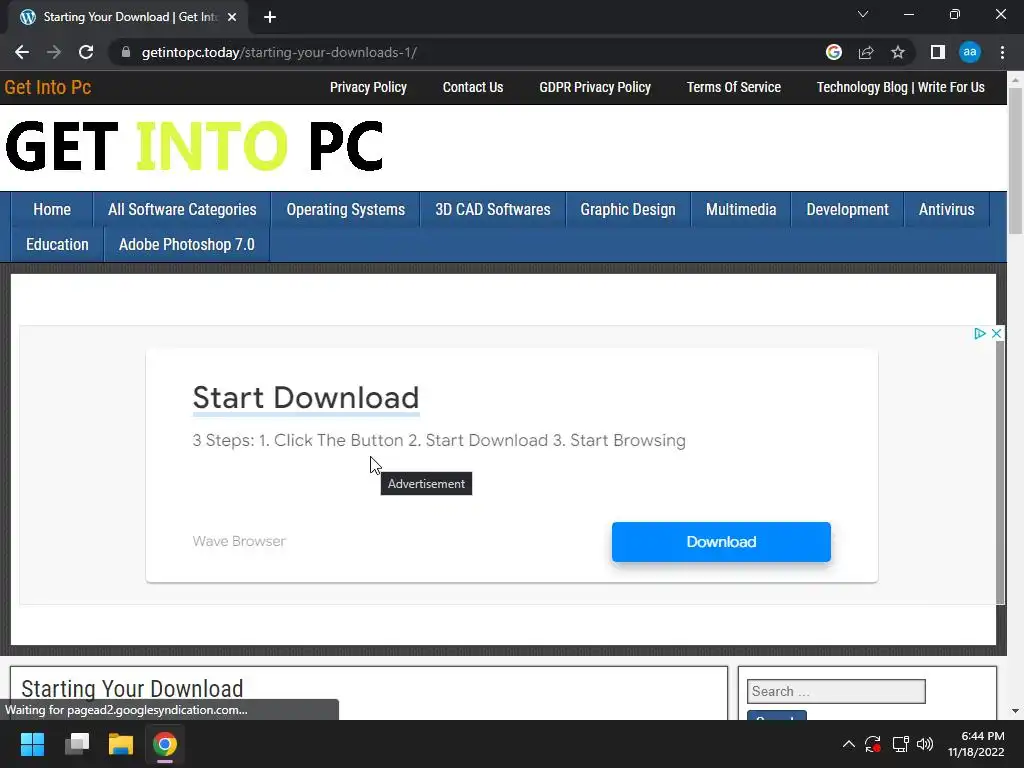This screenshot has height=768, width=1024.
Task: Close the advertisement with X
Action: coord(997,334)
